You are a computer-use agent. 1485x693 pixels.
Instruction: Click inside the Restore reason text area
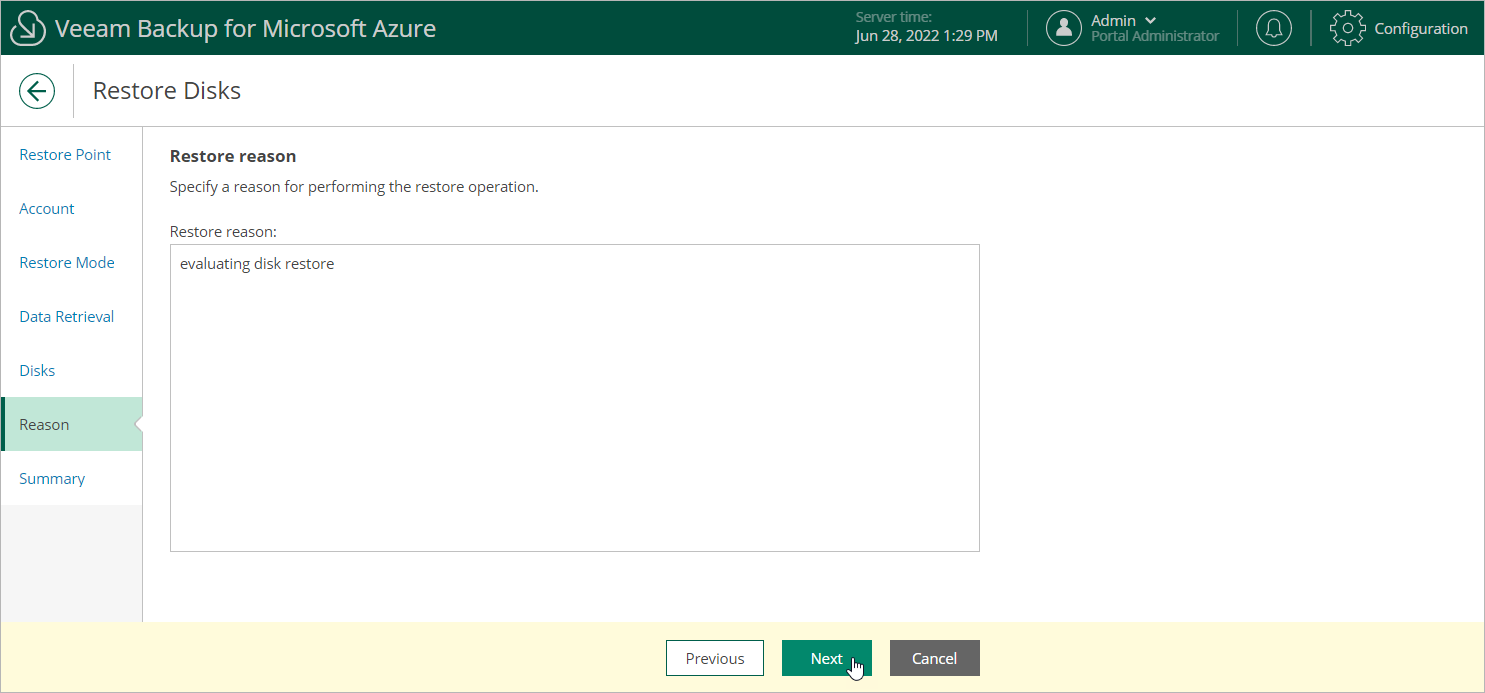coord(575,398)
